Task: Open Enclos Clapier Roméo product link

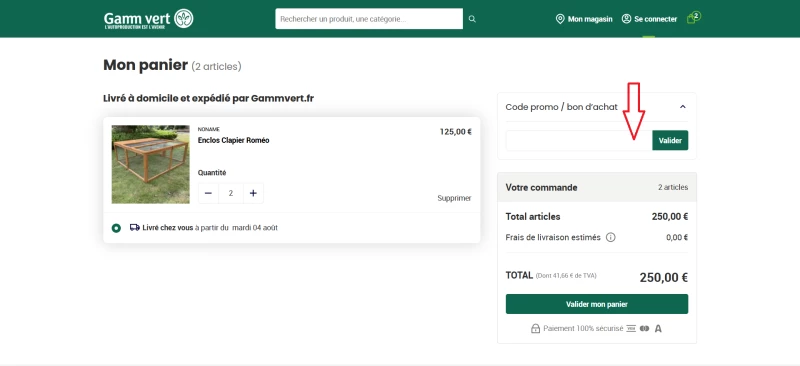Action: coord(234,140)
